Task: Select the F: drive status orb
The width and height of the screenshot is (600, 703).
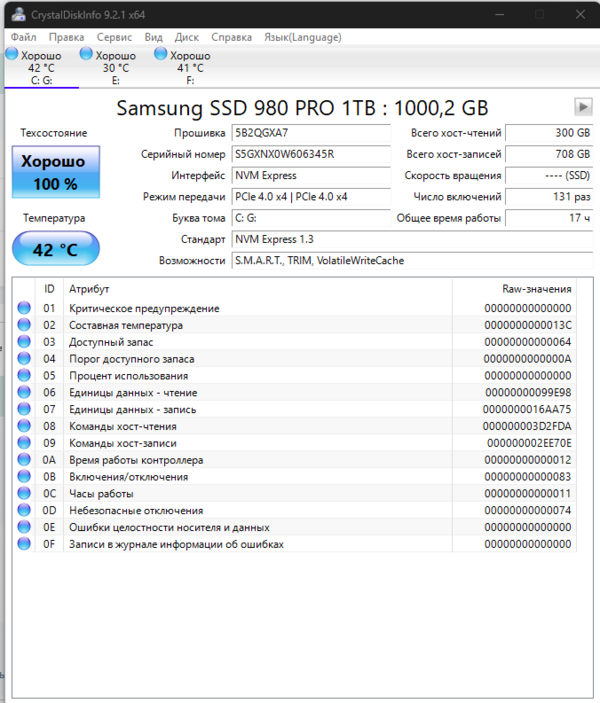Action: point(160,54)
